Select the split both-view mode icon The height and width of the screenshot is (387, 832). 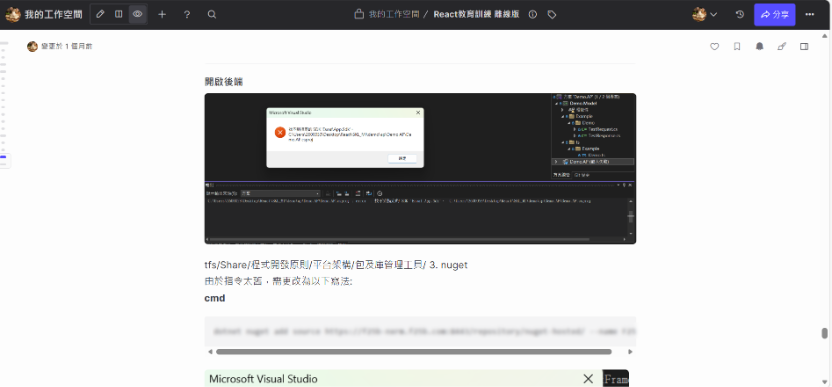click(x=119, y=14)
